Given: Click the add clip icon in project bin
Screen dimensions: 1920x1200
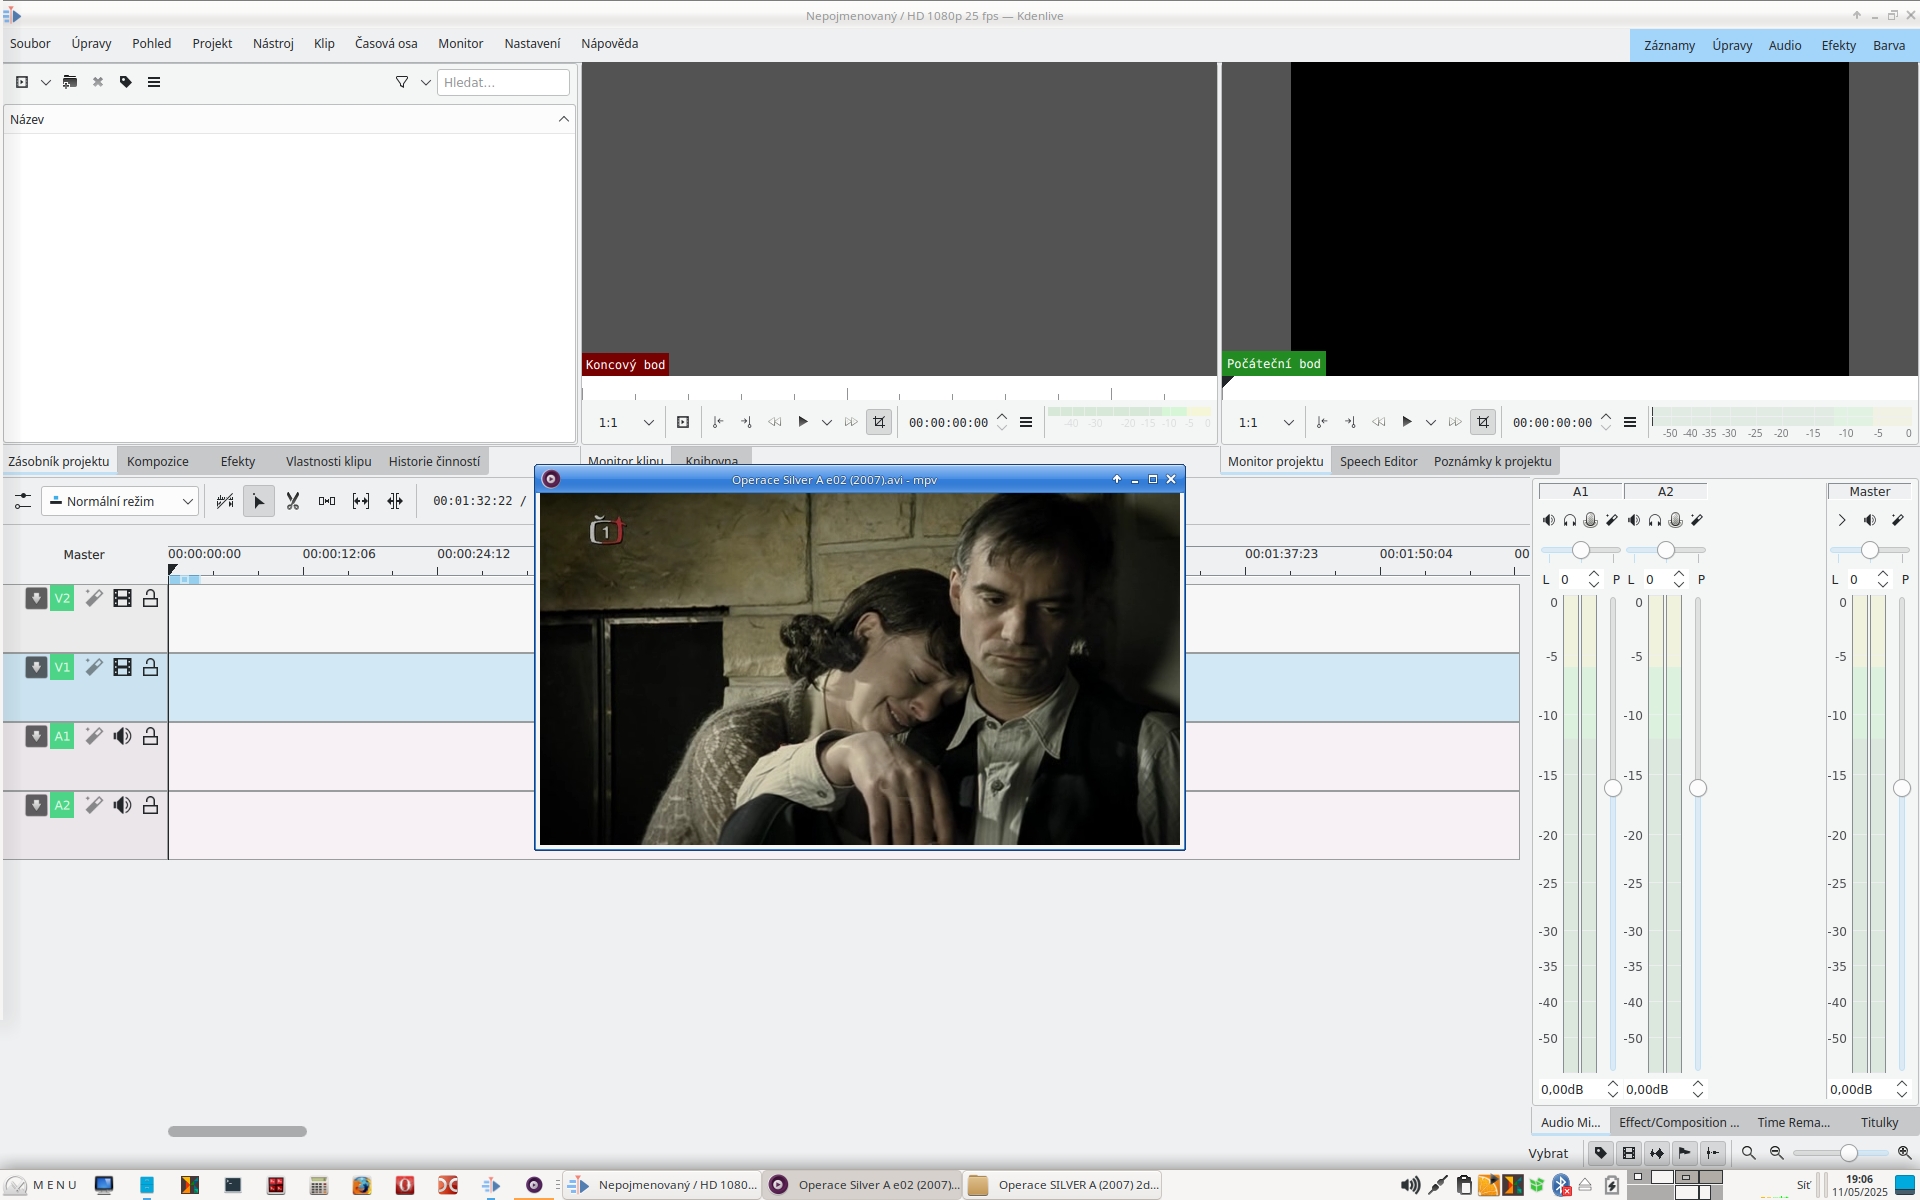Looking at the screenshot, I should [22, 82].
